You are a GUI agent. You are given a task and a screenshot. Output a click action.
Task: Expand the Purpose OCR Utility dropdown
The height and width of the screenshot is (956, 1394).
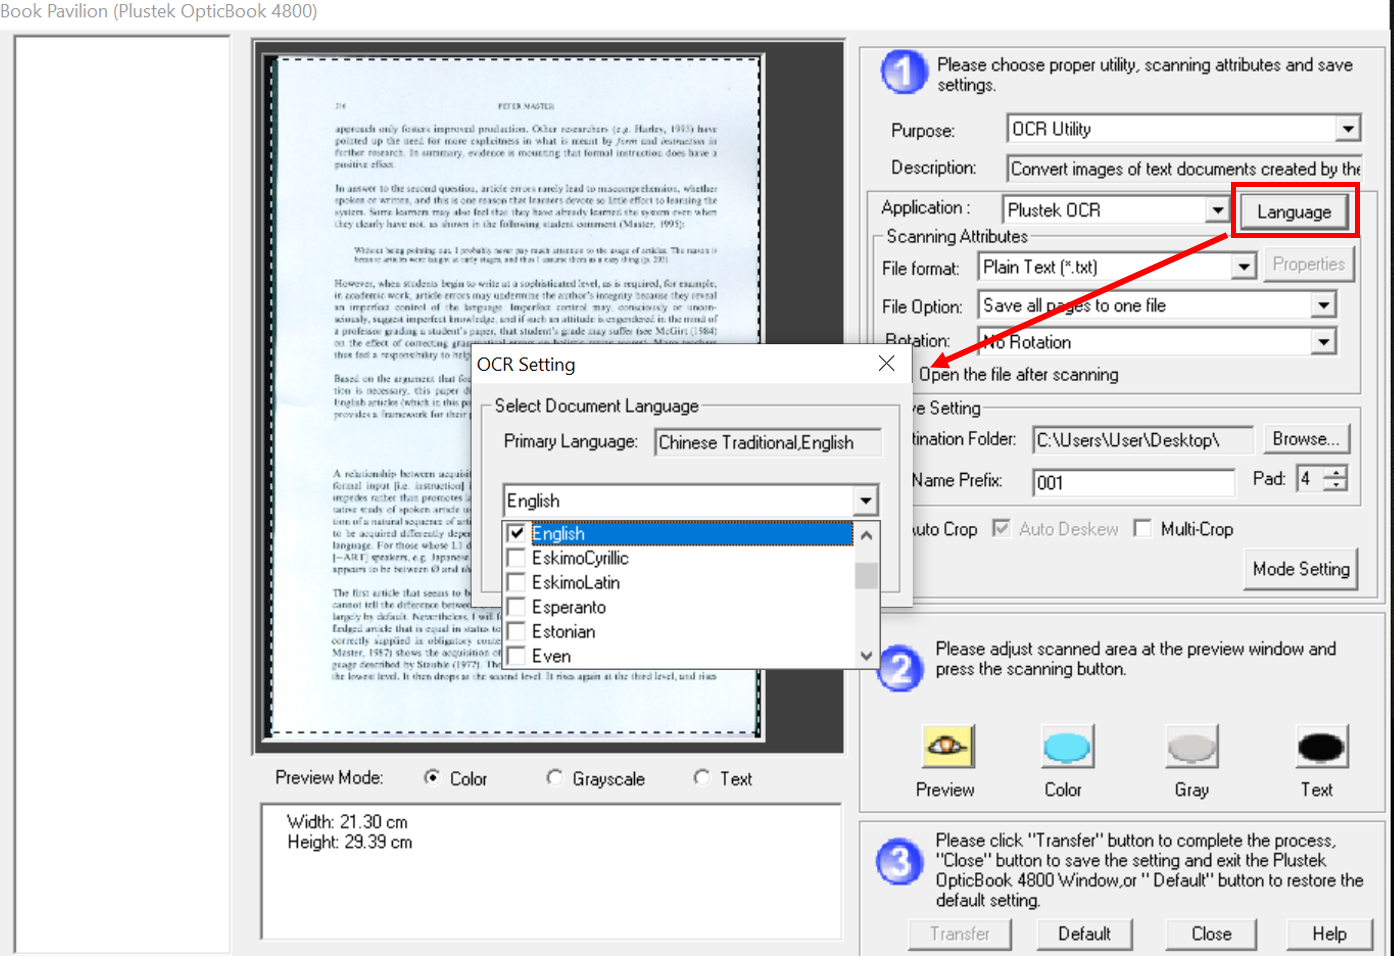tap(1347, 129)
